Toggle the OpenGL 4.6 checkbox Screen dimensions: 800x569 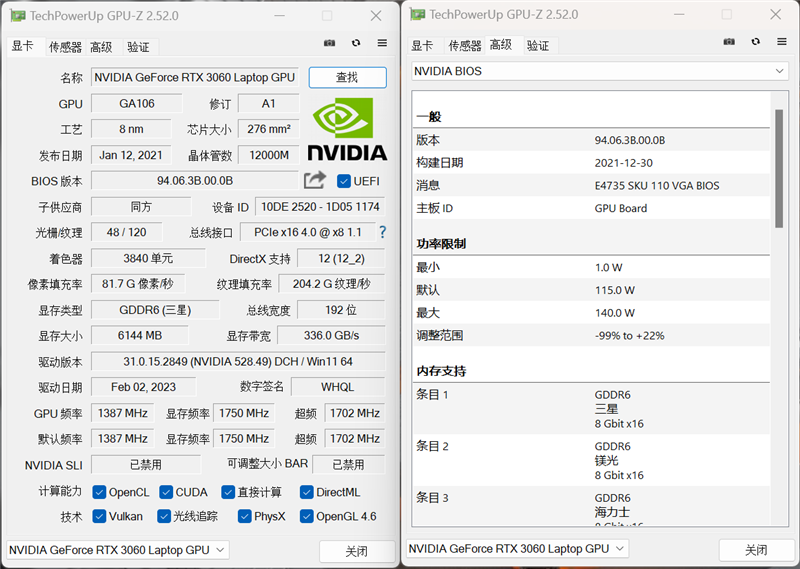tap(307, 516)
